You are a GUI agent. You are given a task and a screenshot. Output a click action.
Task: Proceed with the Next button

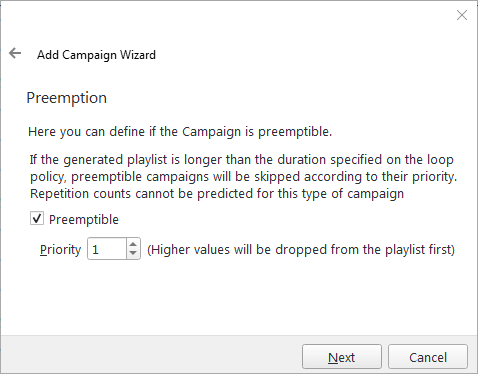coord(342,357)
